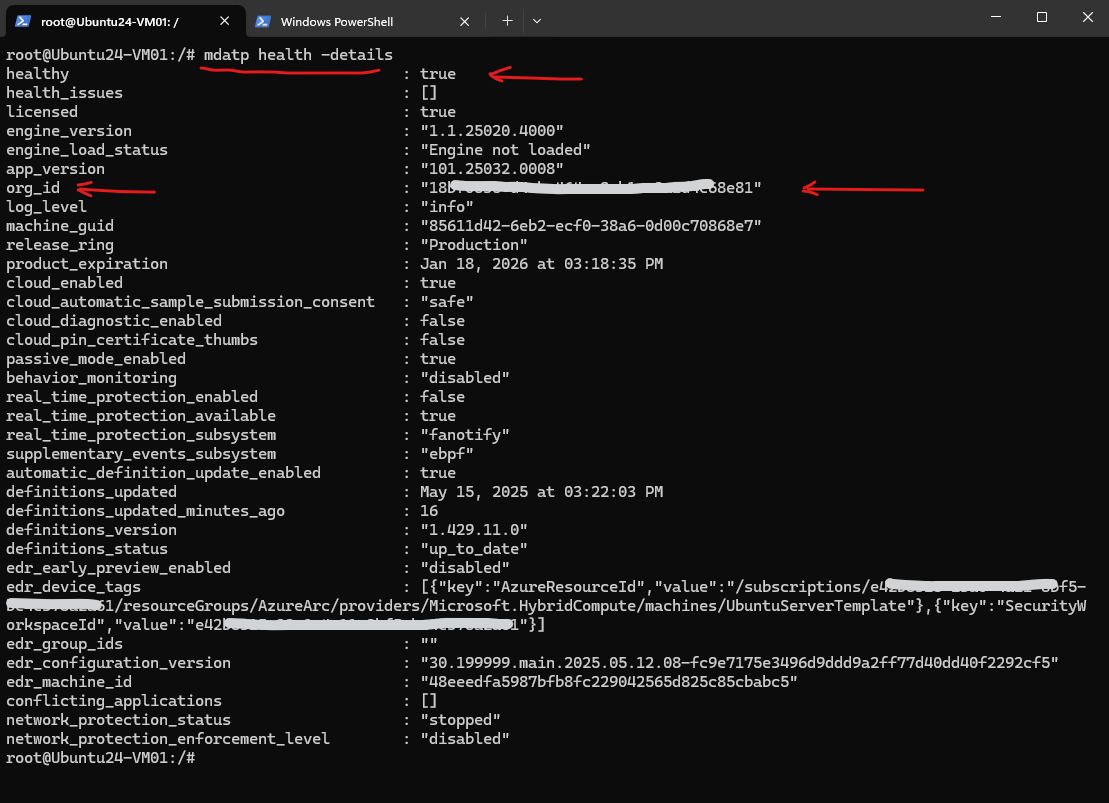Click the release_ring value "Production"

point(474,245)
